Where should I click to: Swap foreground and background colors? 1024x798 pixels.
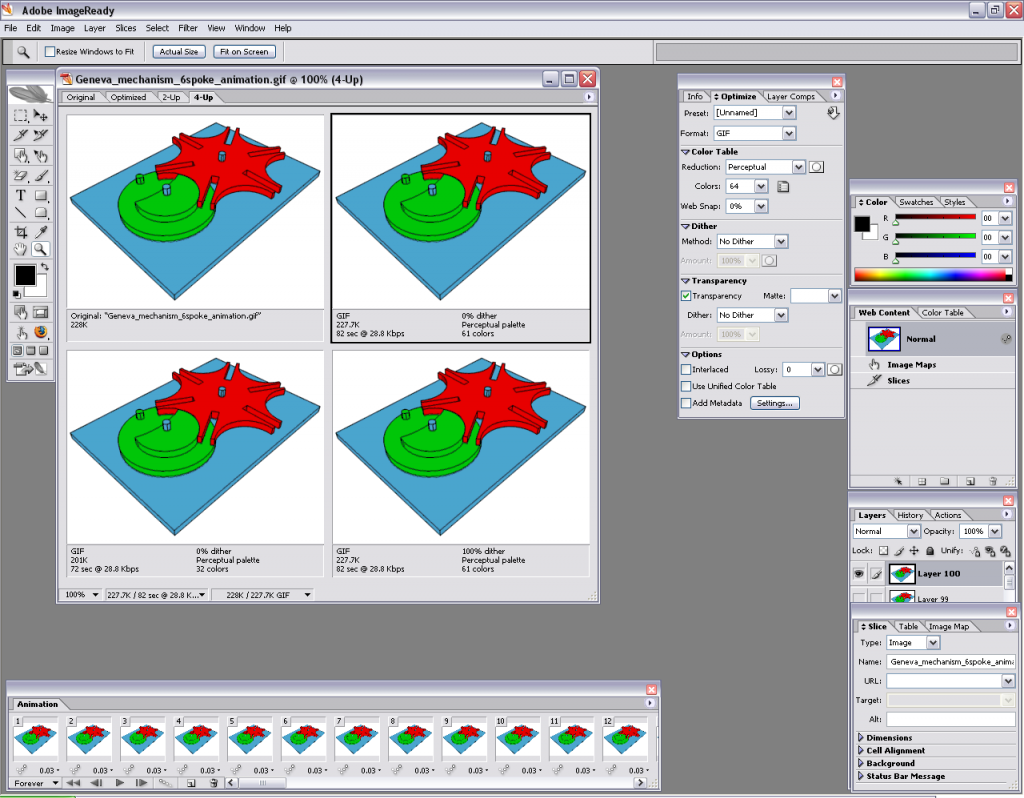click(x=44, y=266)
